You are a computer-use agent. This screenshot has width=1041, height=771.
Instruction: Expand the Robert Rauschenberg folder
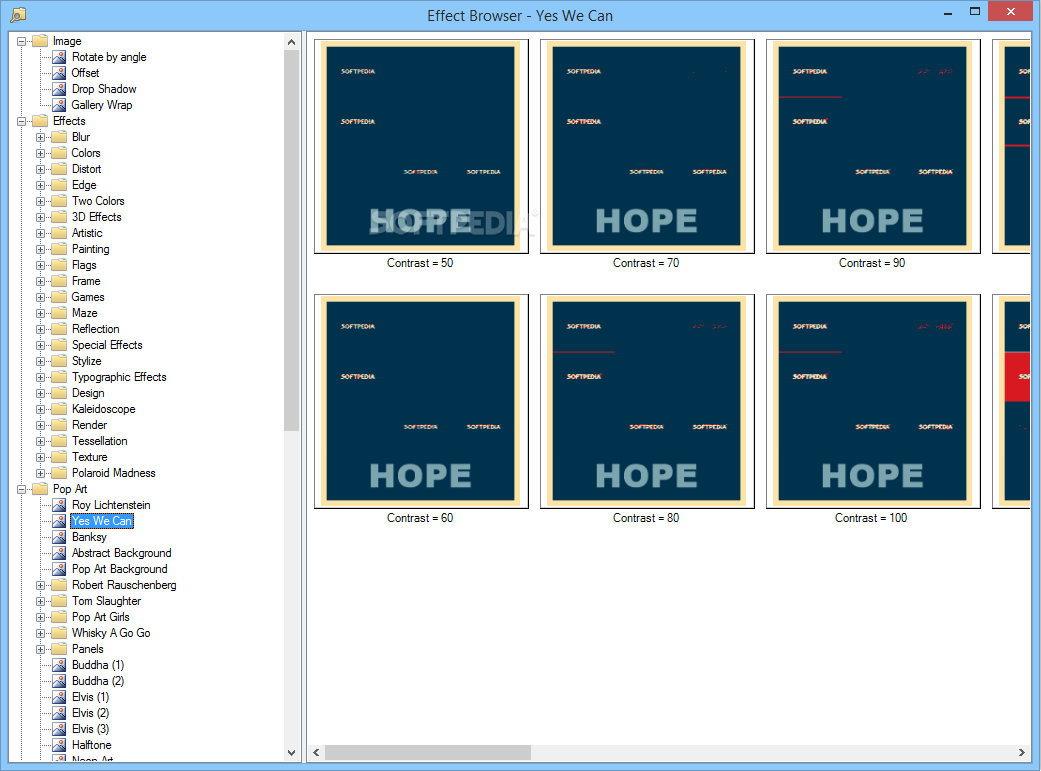40,586
